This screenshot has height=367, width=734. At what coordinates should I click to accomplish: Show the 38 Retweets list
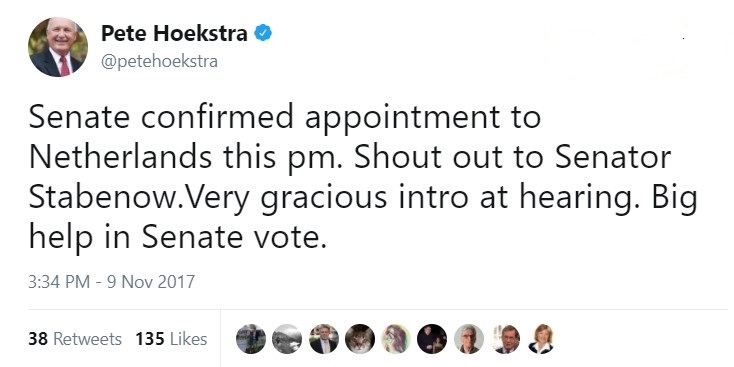(75, 338)
